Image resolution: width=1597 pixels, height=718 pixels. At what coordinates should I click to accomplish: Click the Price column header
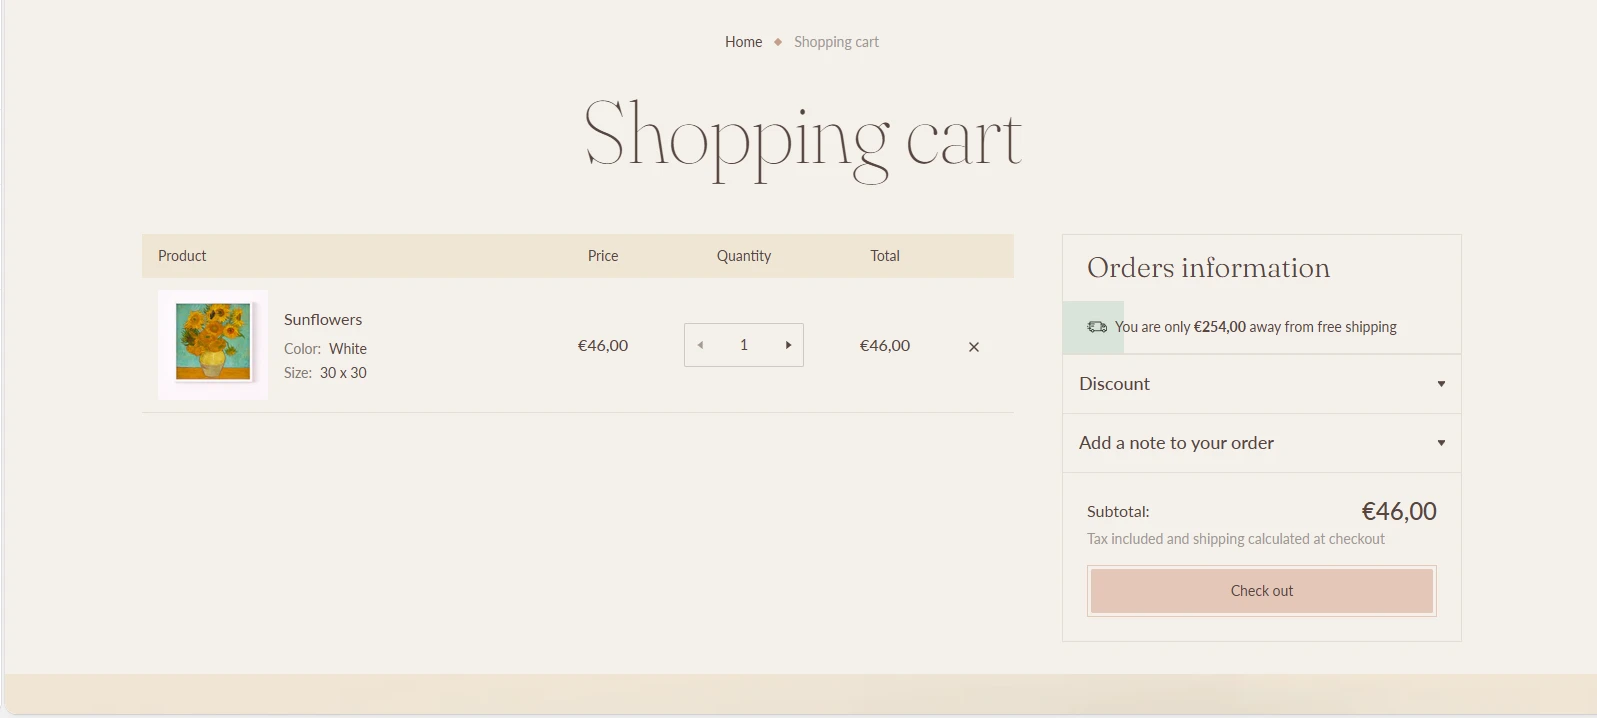[603, 256]
